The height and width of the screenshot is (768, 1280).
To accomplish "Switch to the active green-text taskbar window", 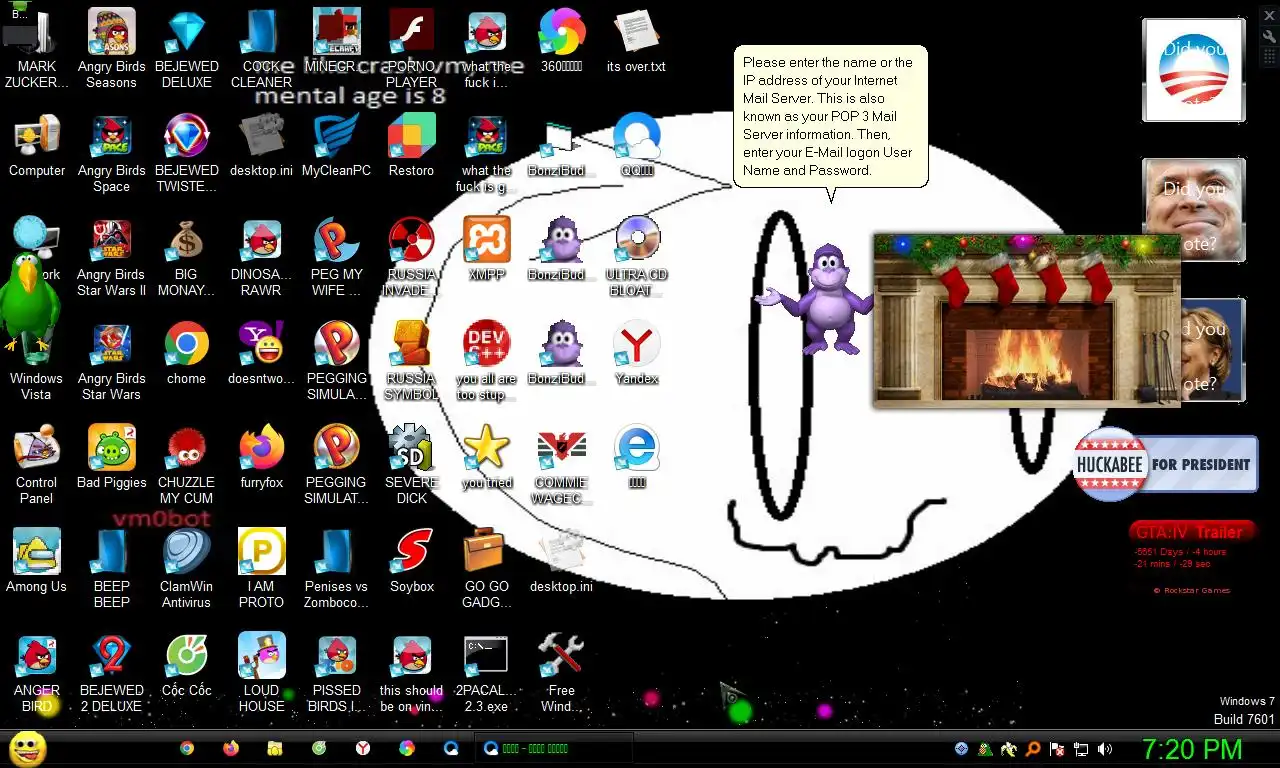I will [555, 748].
